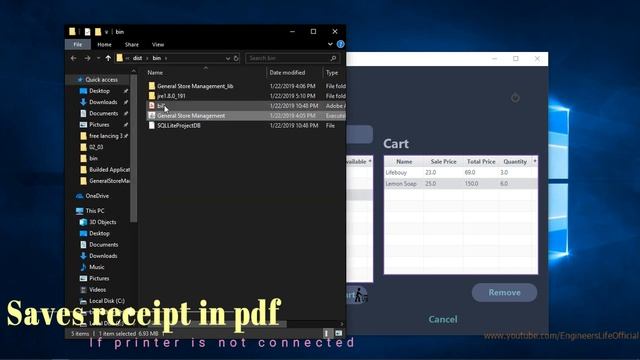Screen dimensions: 640x360
Task: Open Quick access in navigation pane
Action: tap(101, 80)
